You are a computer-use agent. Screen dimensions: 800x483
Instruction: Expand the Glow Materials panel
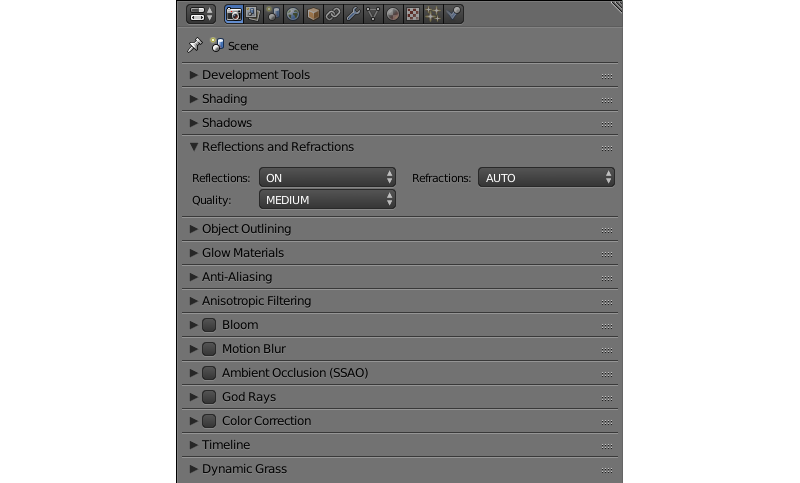193,252
